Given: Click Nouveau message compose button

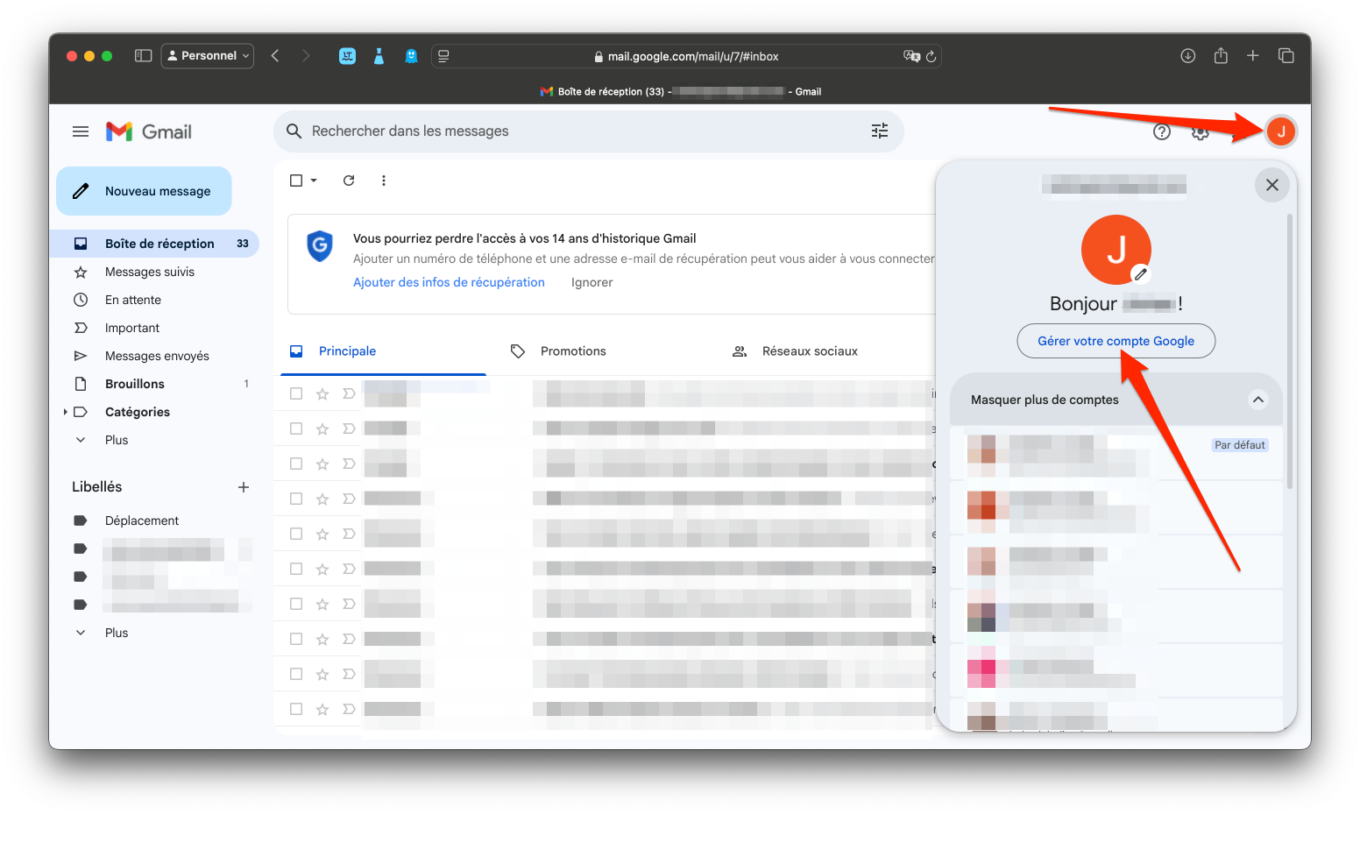Looking at the screenshot, I should (x=144, y=191).
